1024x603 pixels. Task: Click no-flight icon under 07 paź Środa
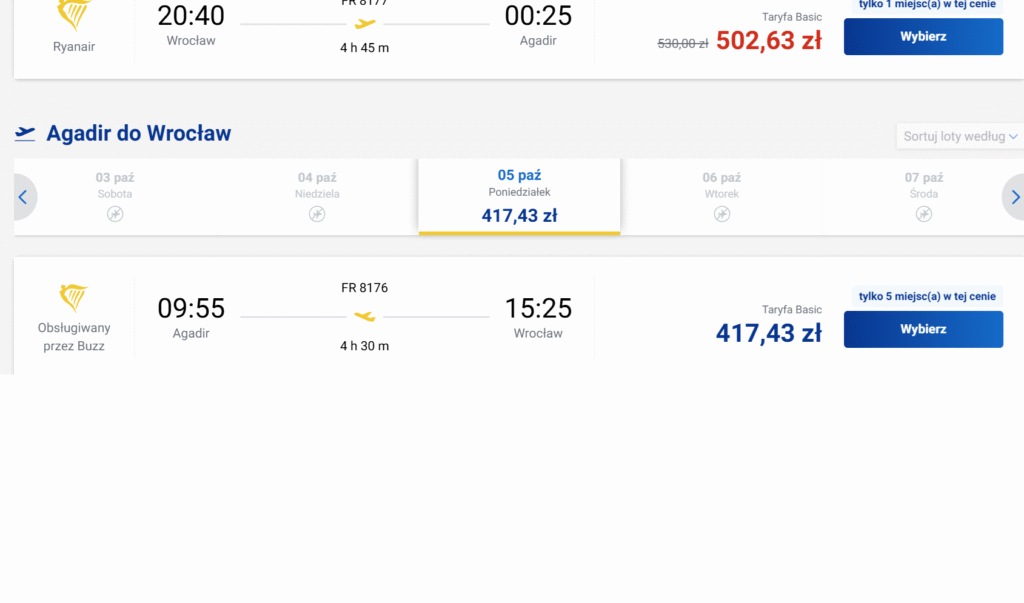[x=924, y=213]
